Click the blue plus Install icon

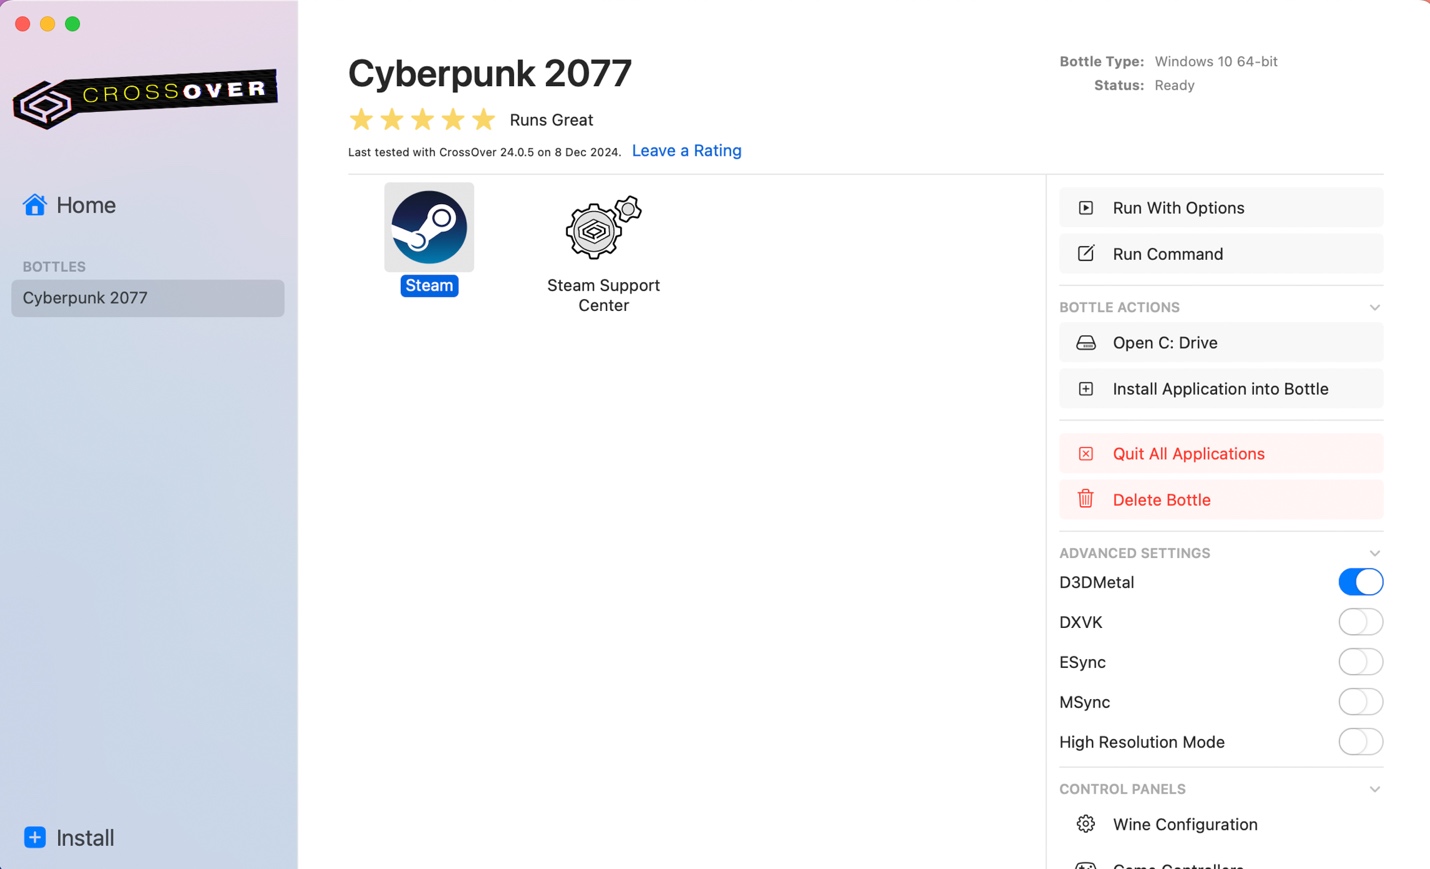[35, 837]
